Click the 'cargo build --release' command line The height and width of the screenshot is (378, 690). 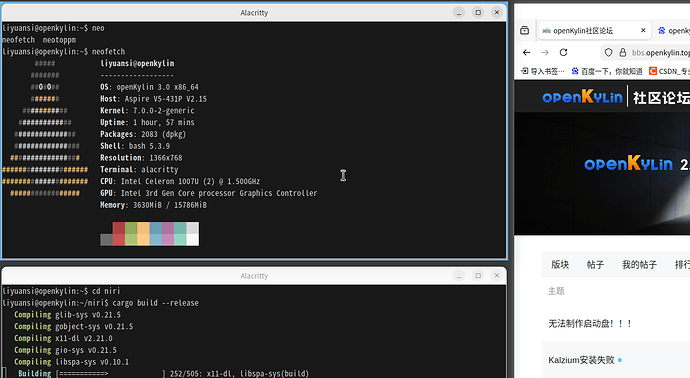pyautogui.click(x=155, y=303)
